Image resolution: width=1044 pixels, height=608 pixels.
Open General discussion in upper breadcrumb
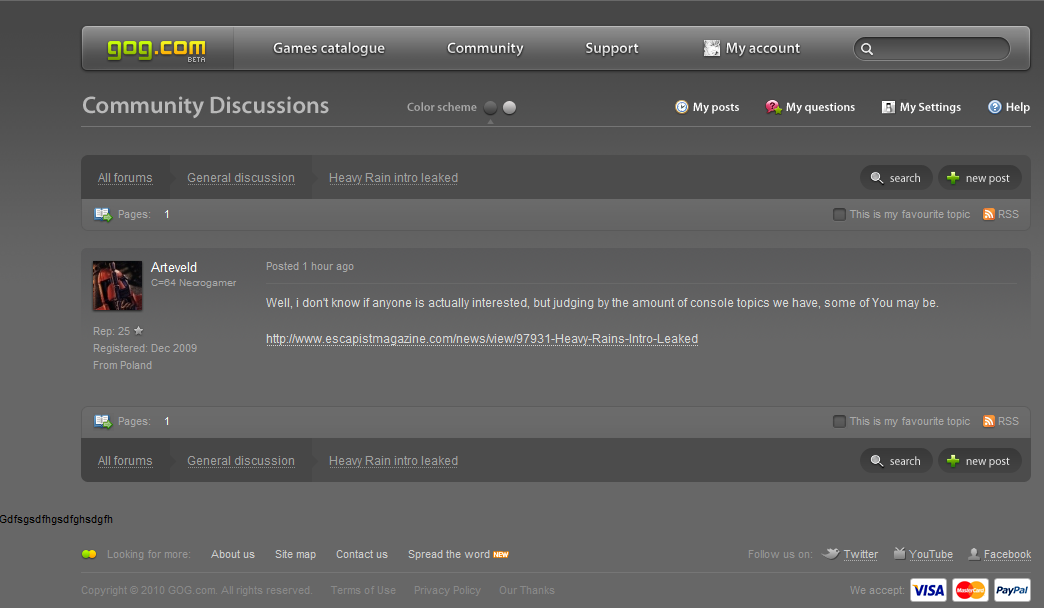pos(241,178)
